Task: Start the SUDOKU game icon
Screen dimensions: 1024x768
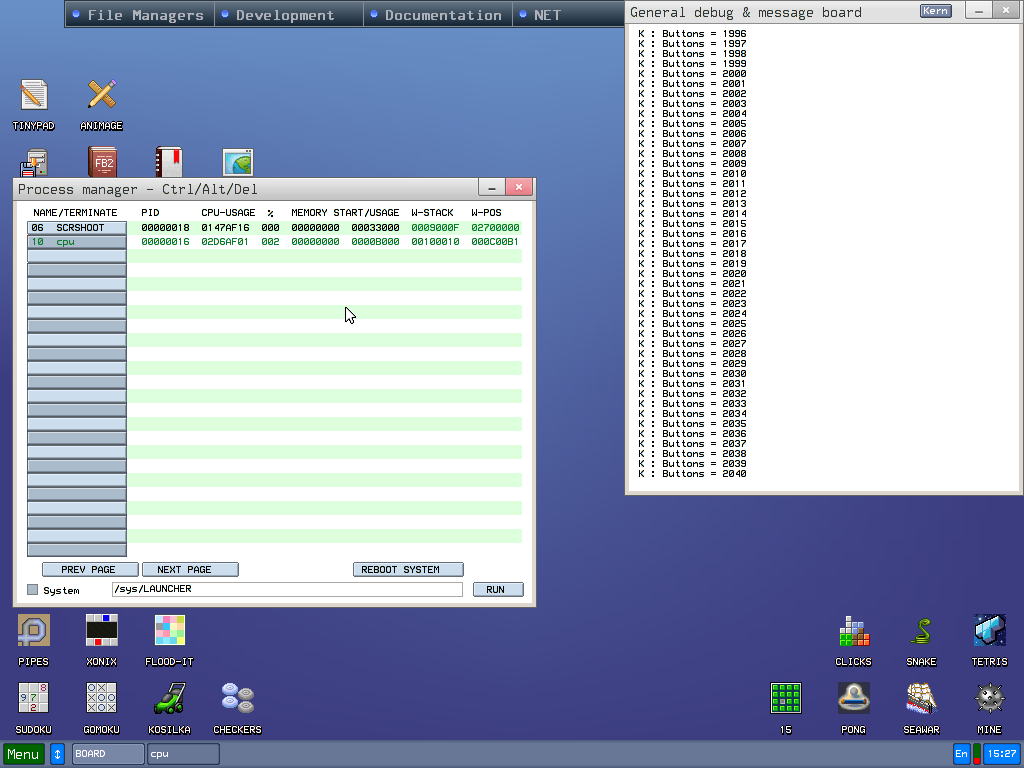Action: tap(34, 699)
